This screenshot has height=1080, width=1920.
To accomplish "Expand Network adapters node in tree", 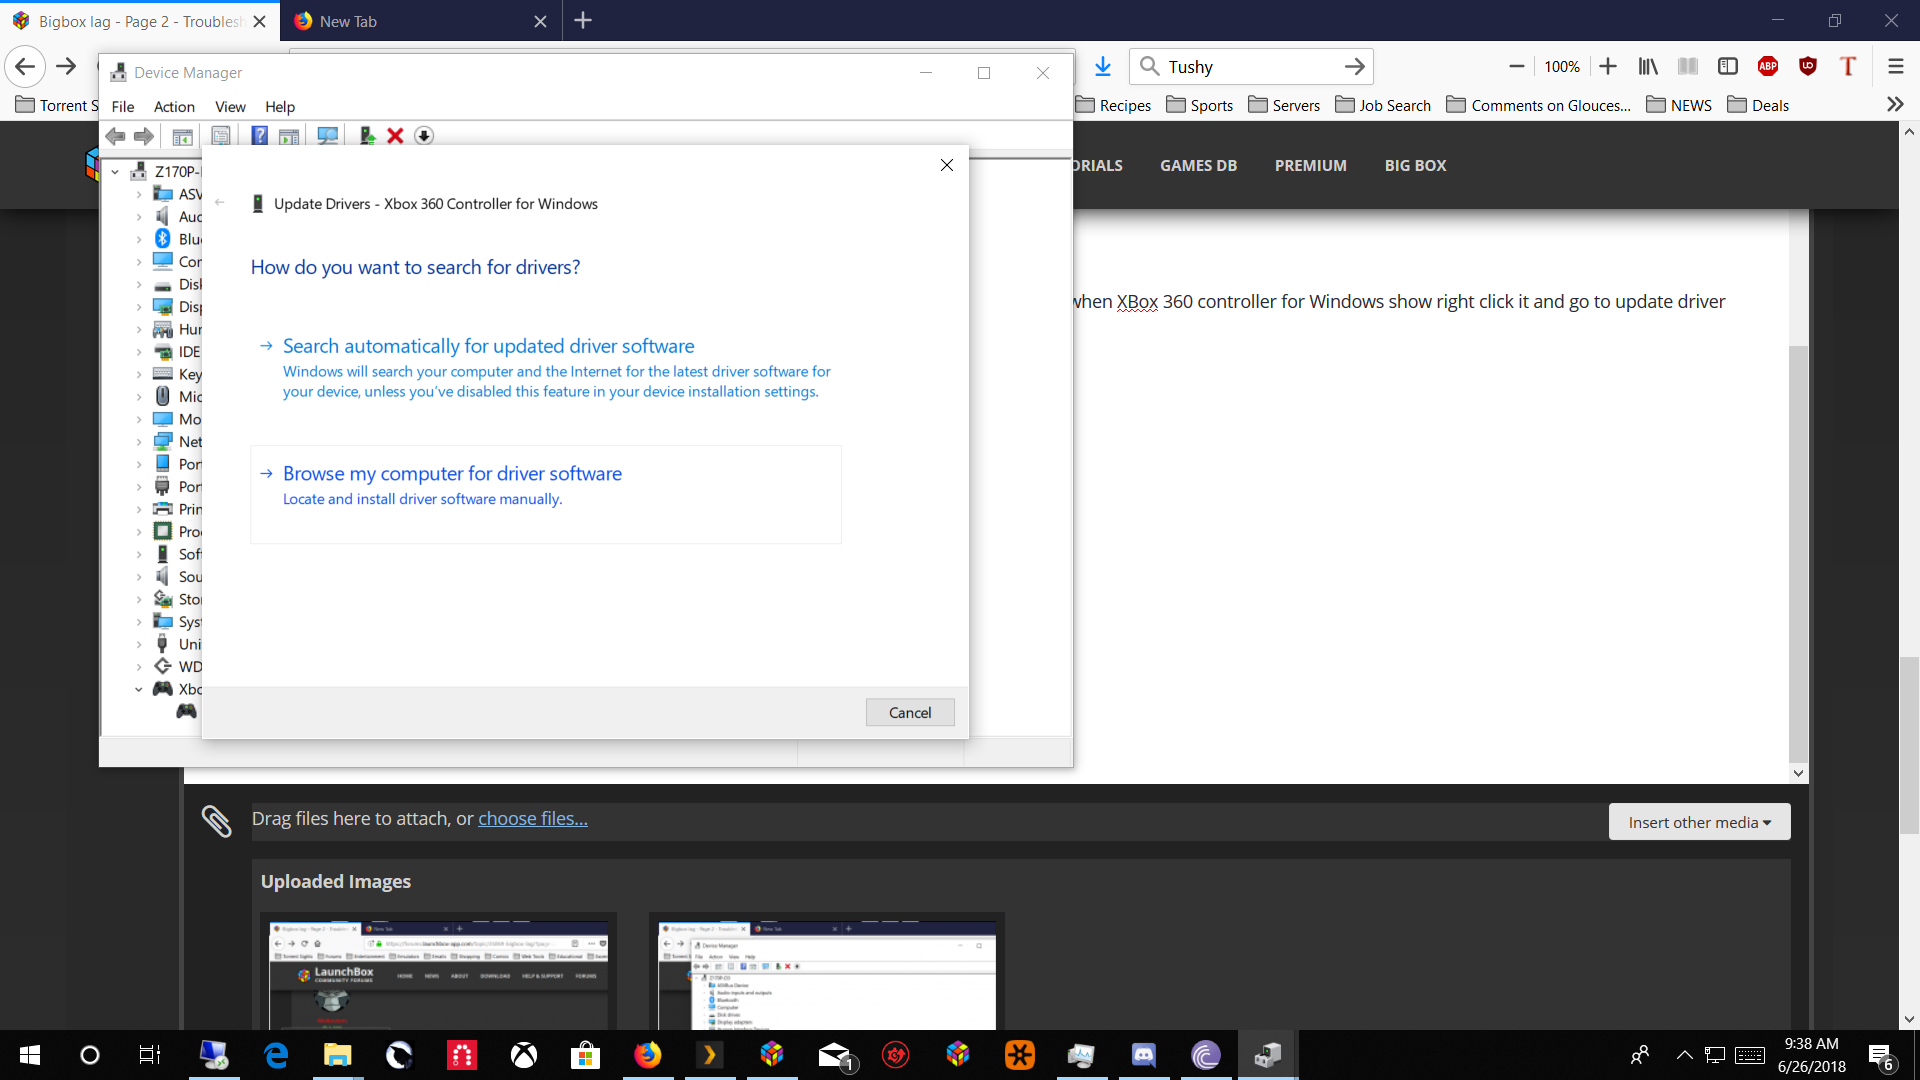I will click(139, 442).
